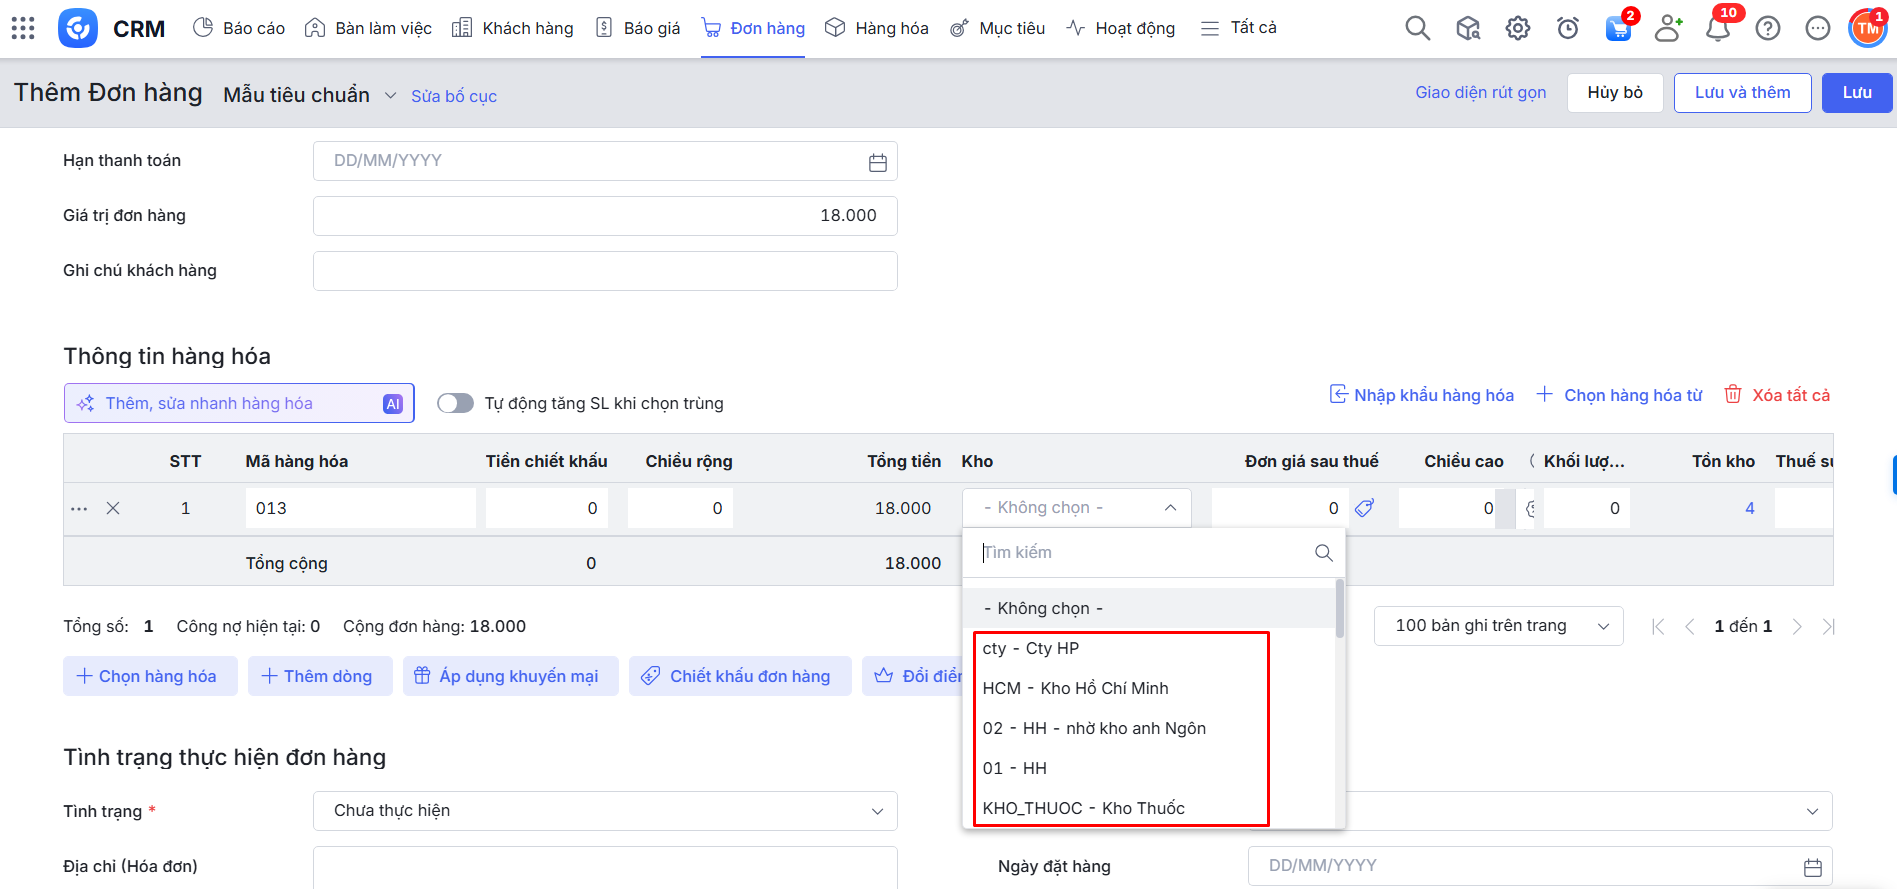The image size is (1897, 889).
Task: Click the Tìm kiếm warehouse search field
Action: click(1140, 553)
